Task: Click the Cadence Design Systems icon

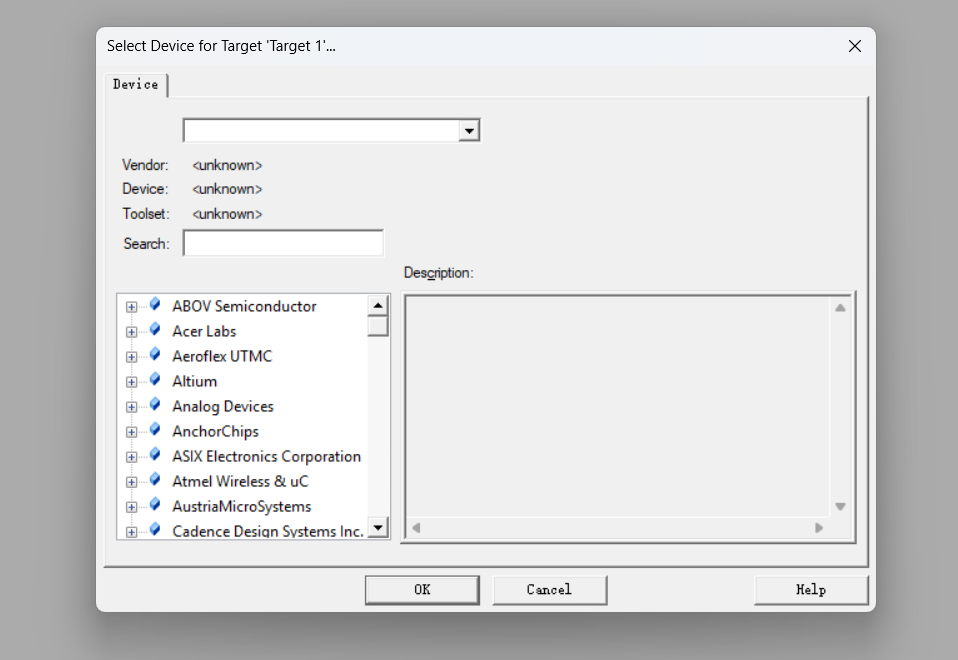Action: click(x=155, y=529)
